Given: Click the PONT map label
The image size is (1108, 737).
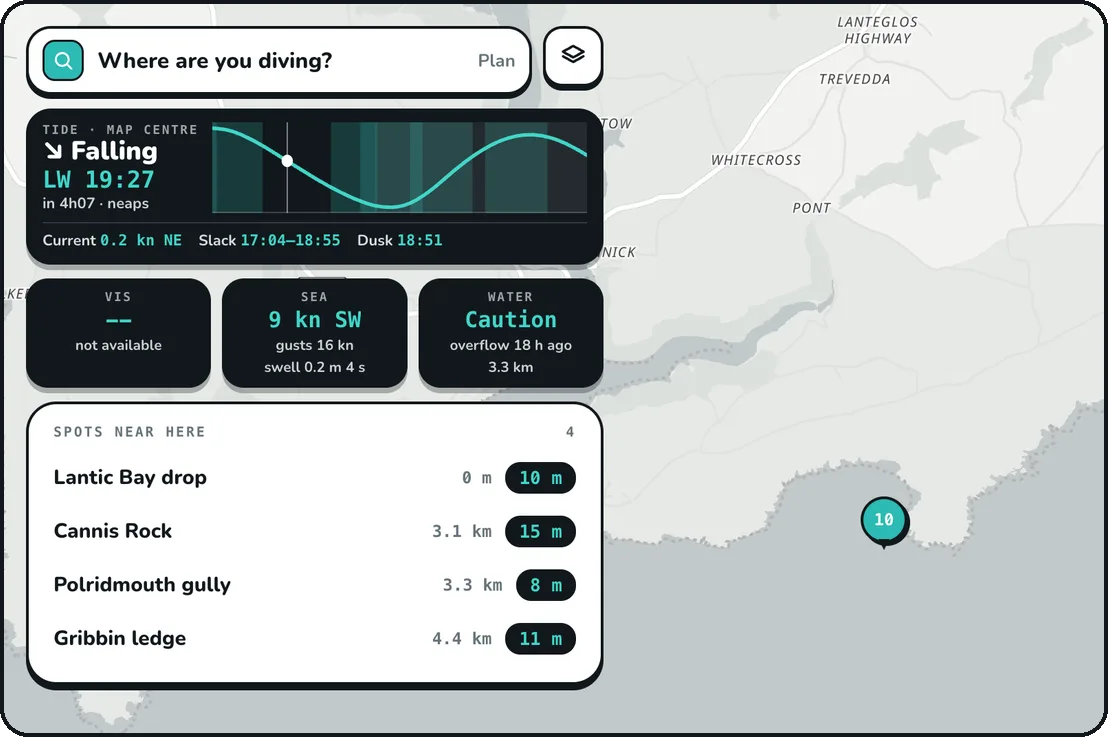Looking at the screenshot, I should [x=811, y=208].
